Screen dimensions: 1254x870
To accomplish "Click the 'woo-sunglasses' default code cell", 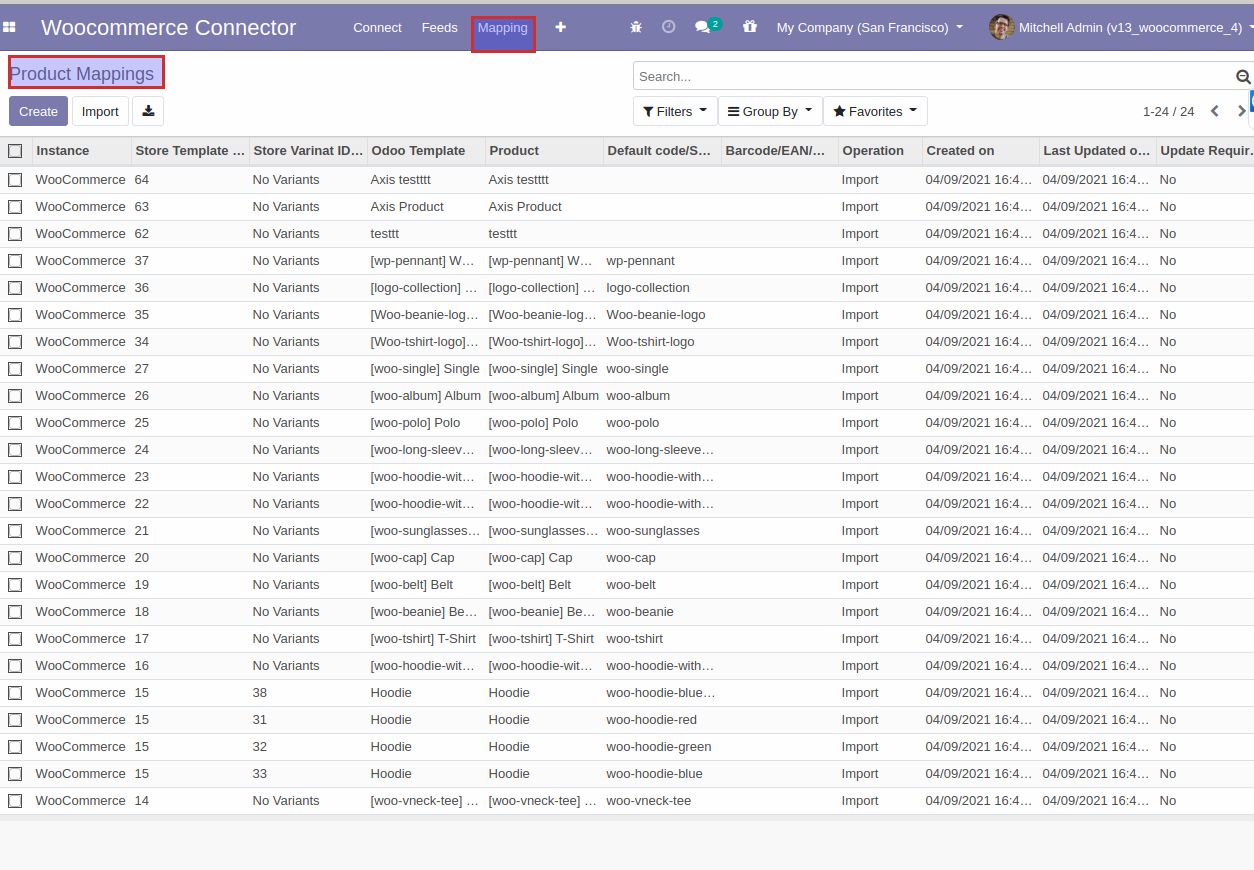I will [x=662, y=531].
